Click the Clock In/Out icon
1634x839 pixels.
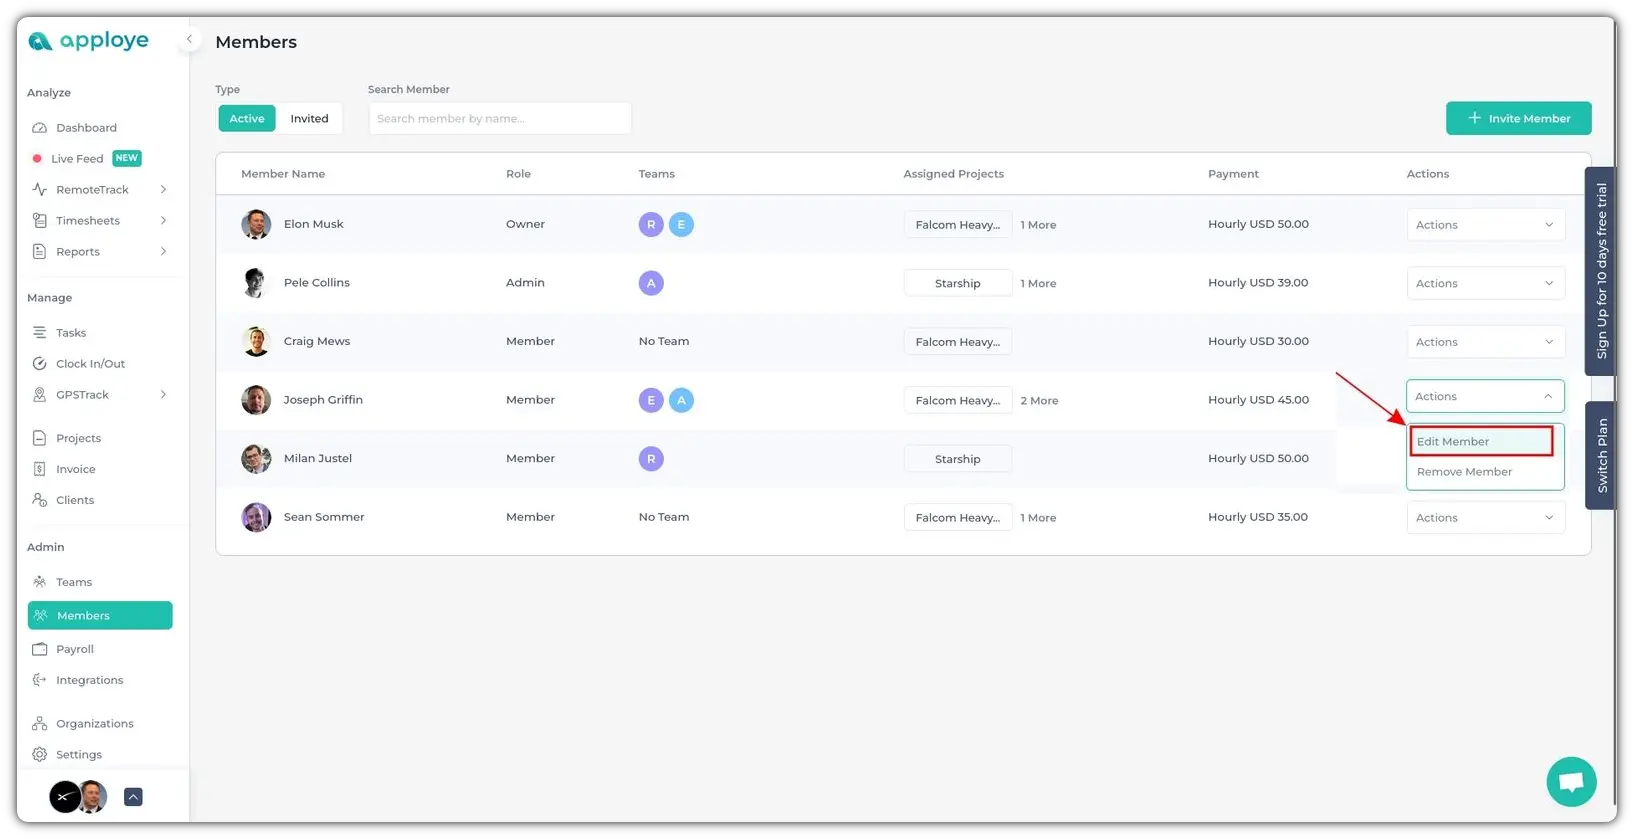coord(40,364)
